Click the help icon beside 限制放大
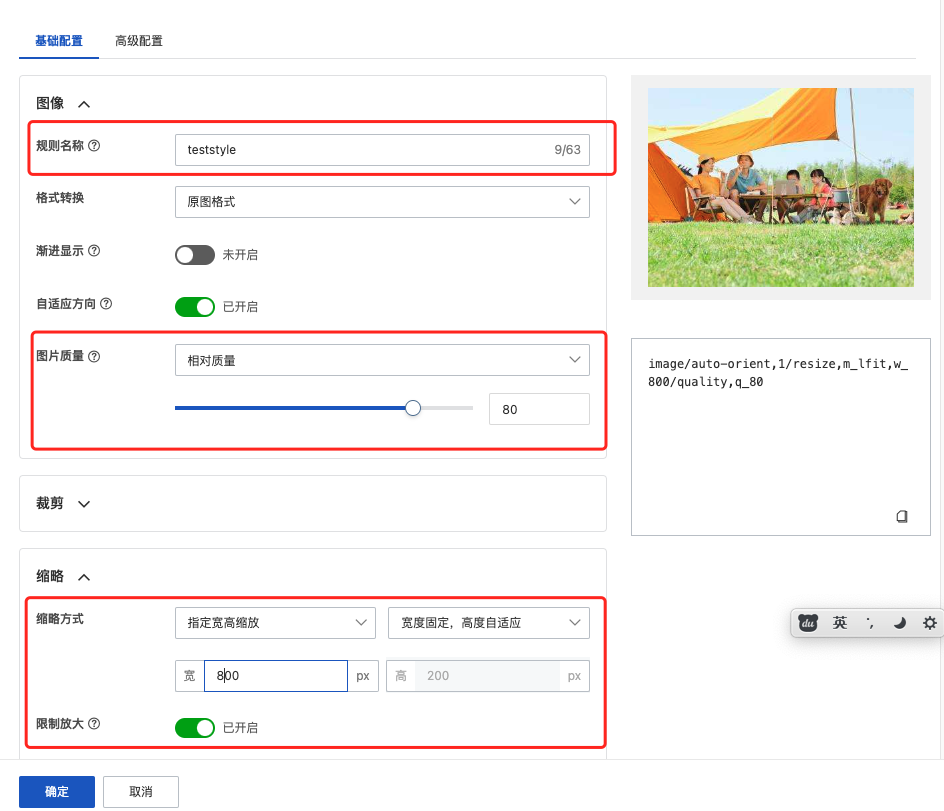 [x=94, y=724]
